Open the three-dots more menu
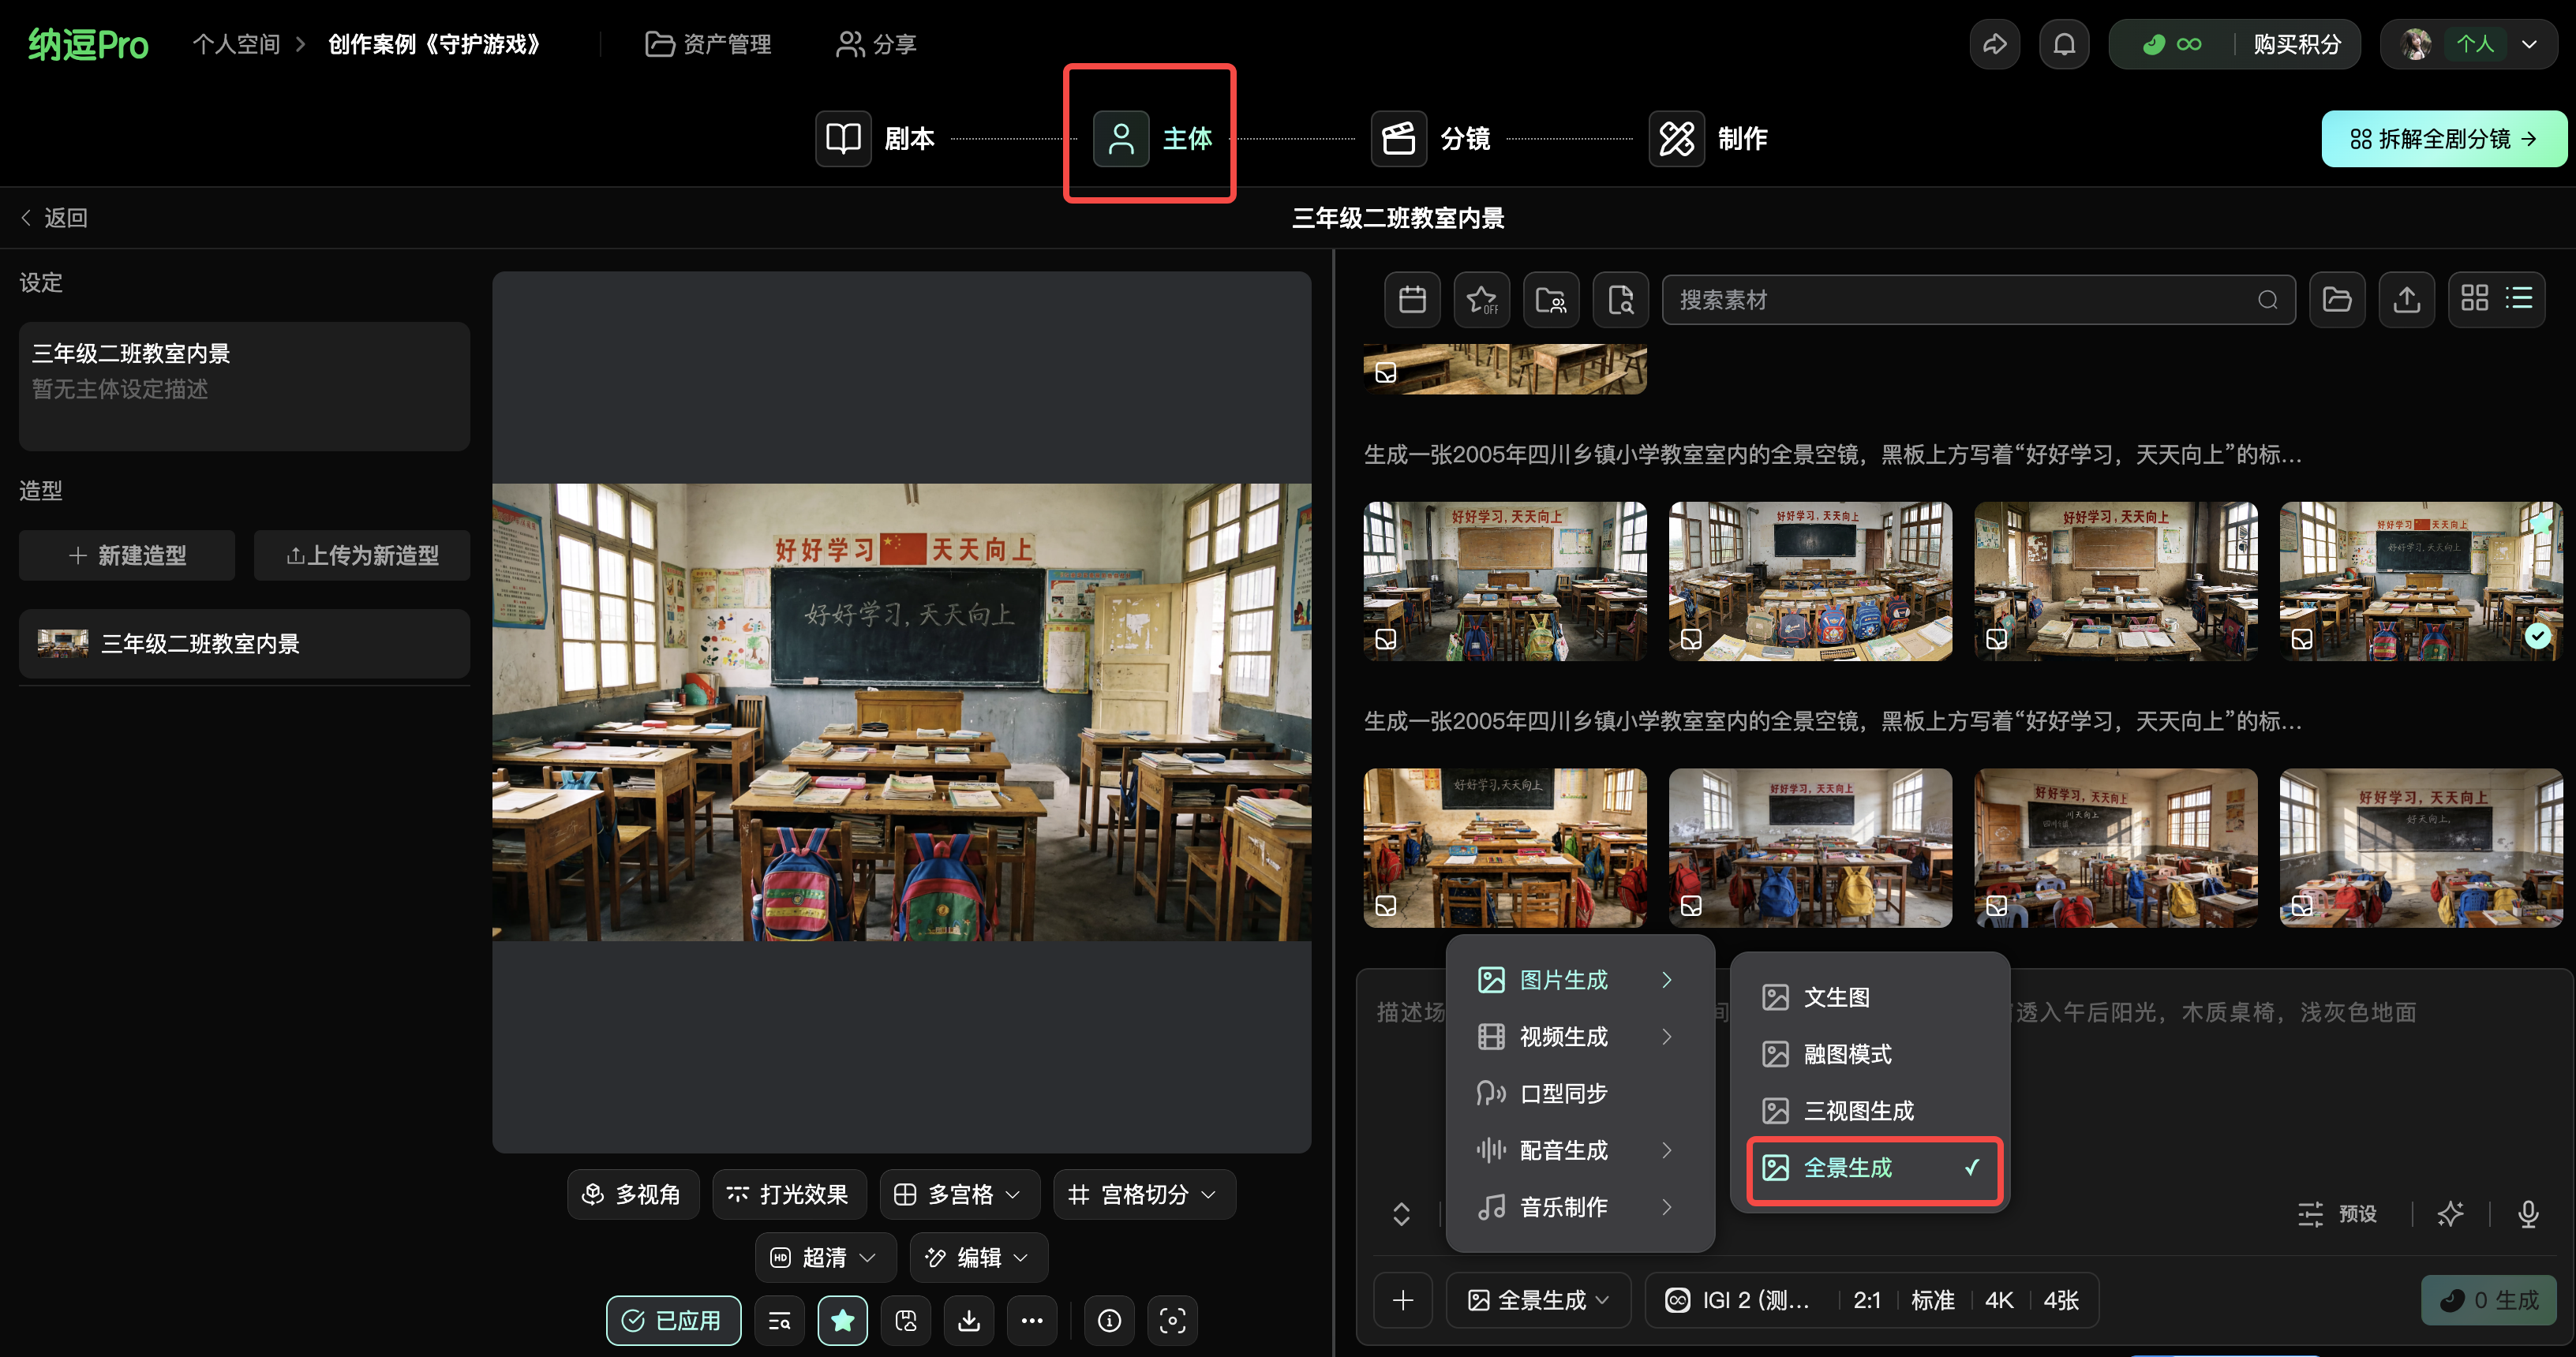This screenshot has width=2576, height=1357. click(1032, 1320)
